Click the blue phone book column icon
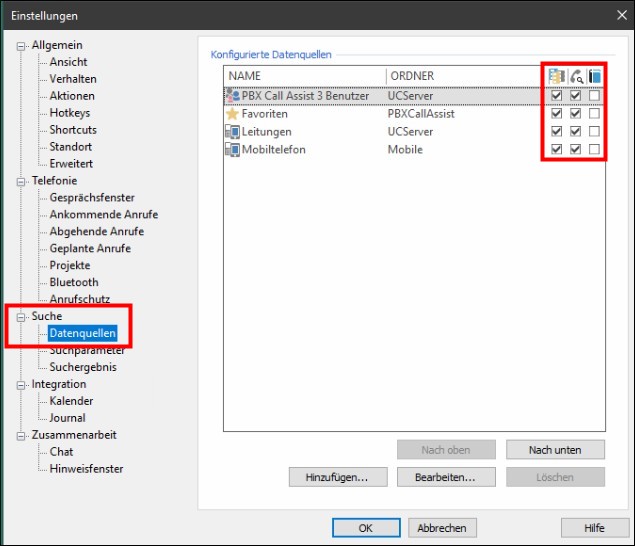635x546 pixels. click(x=594, y=76)
